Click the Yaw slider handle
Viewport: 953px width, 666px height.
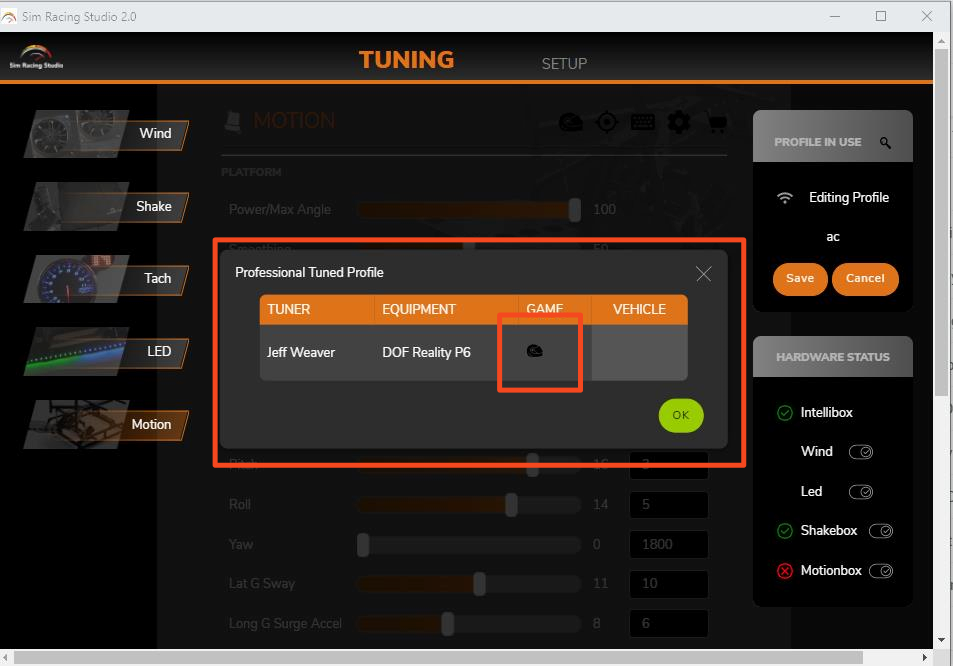pyautogui.click(x=363, y=545)
